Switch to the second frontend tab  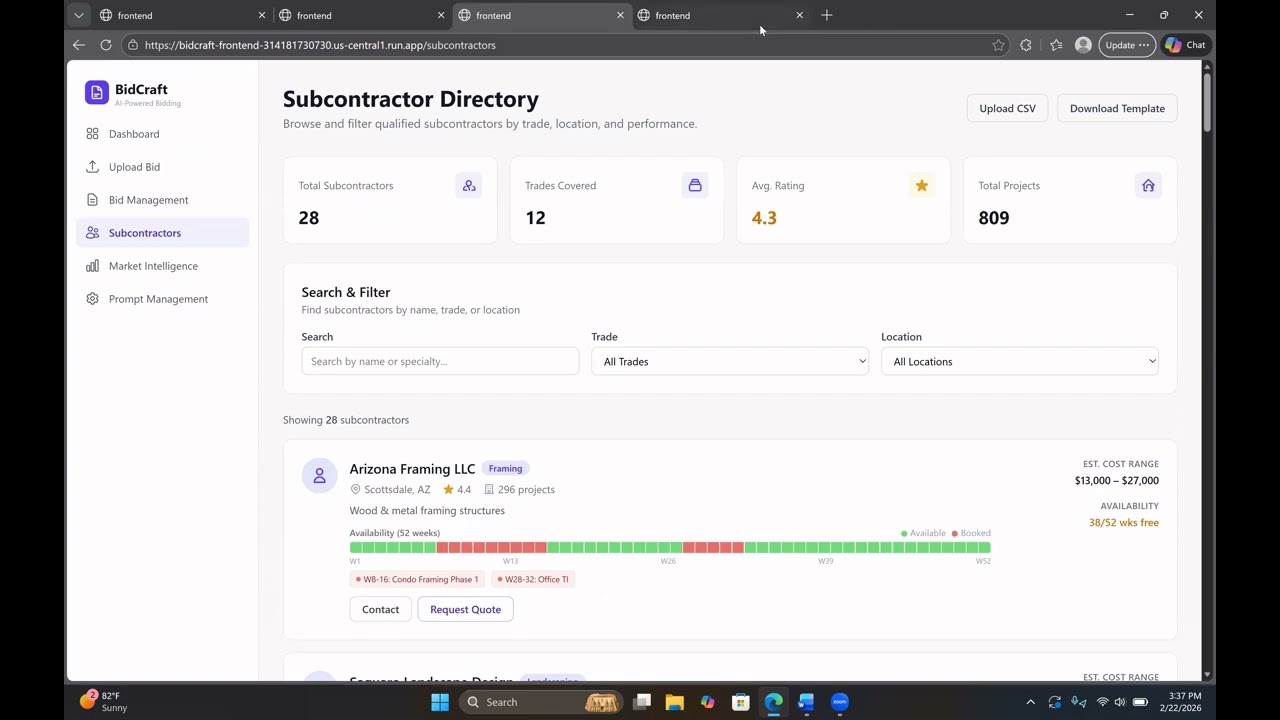coord(362,15)
